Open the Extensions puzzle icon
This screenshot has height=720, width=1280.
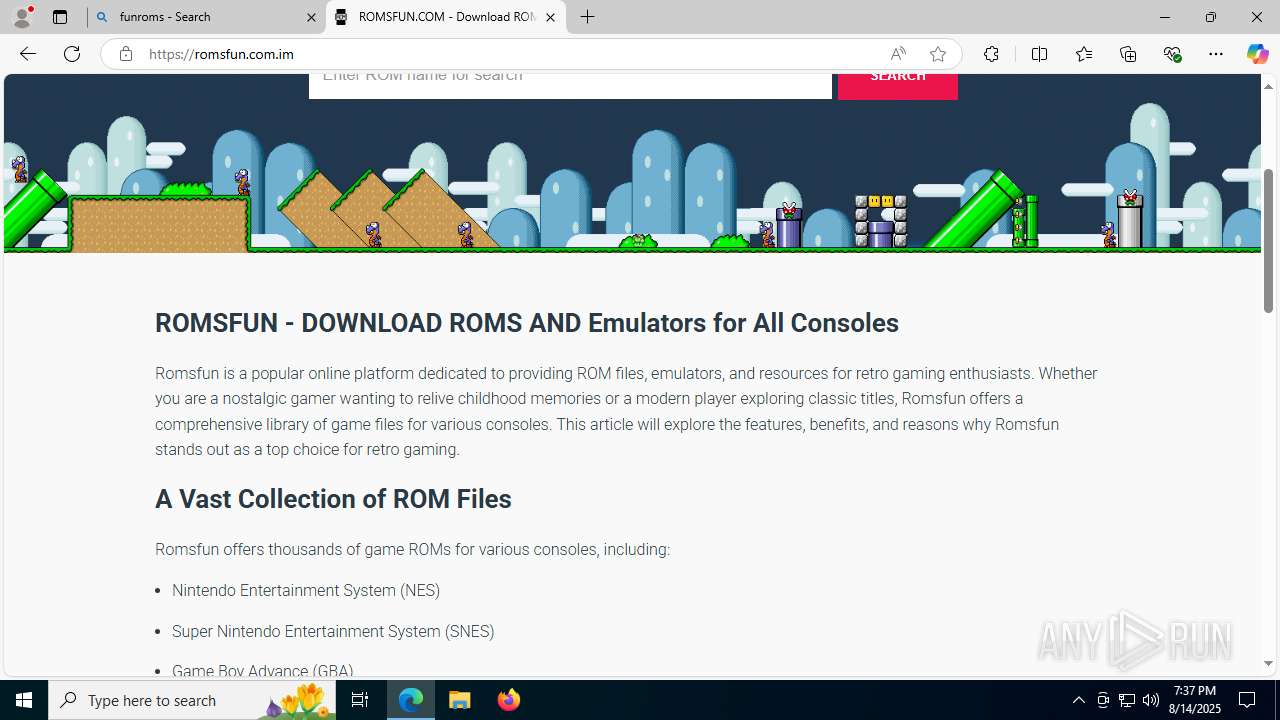(x=991, y=54)
